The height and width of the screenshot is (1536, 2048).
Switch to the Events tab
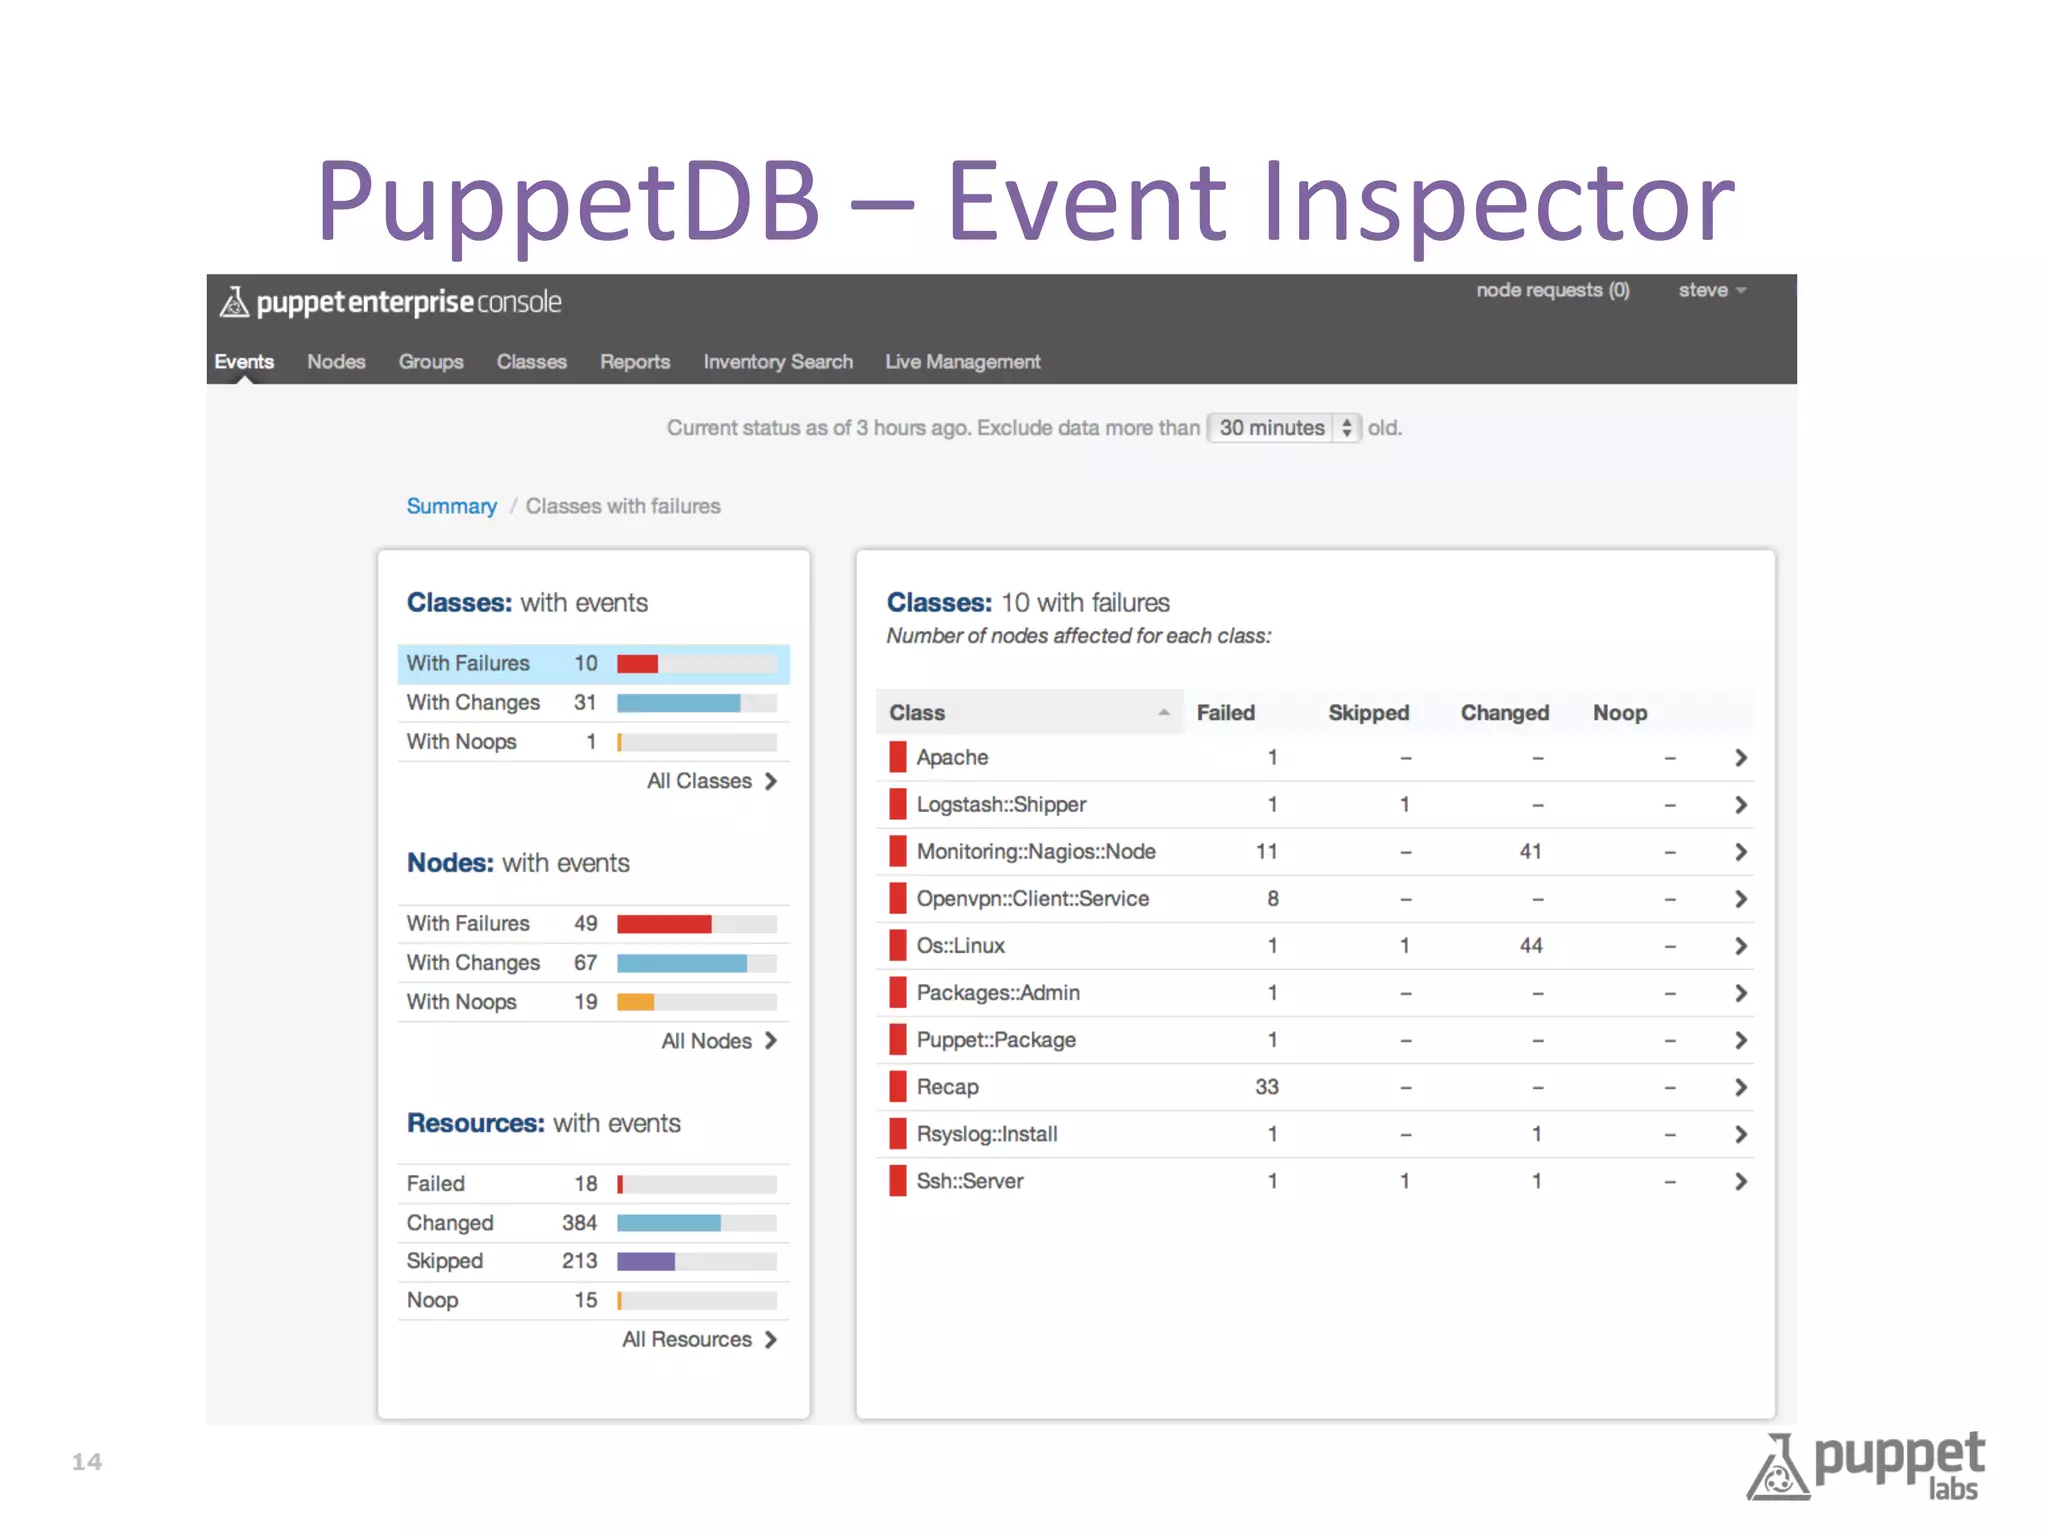point(244,362)
